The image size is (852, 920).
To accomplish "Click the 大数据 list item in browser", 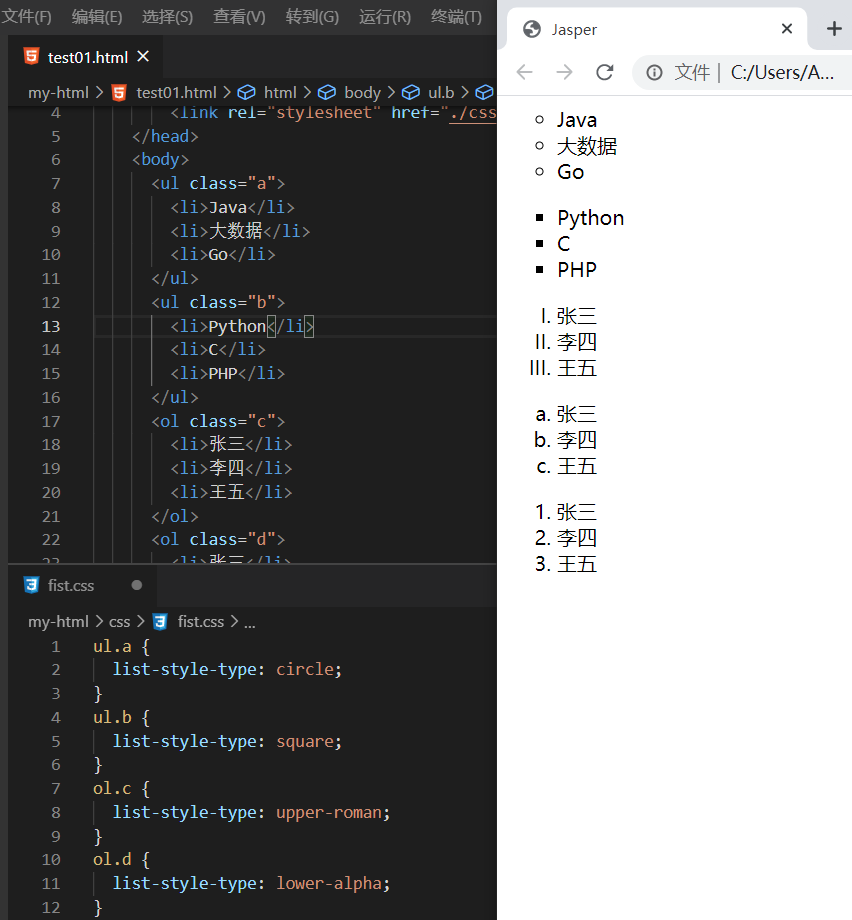I will 587,146.
